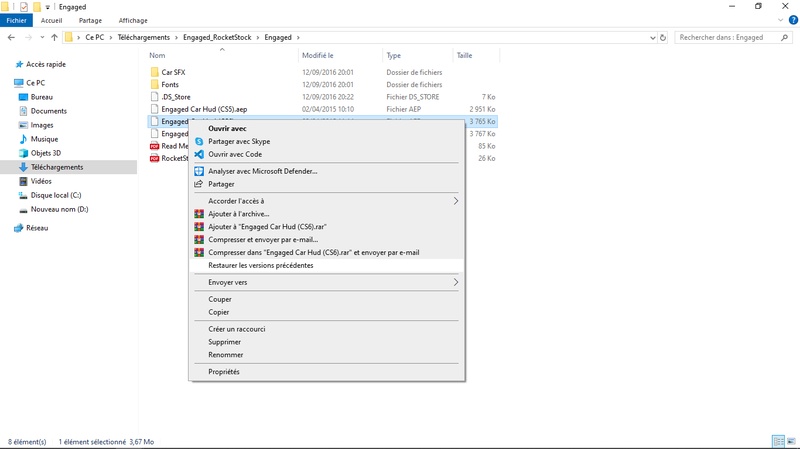Click the VS Code icon for Ouvrir avec Code

(199, 155)
